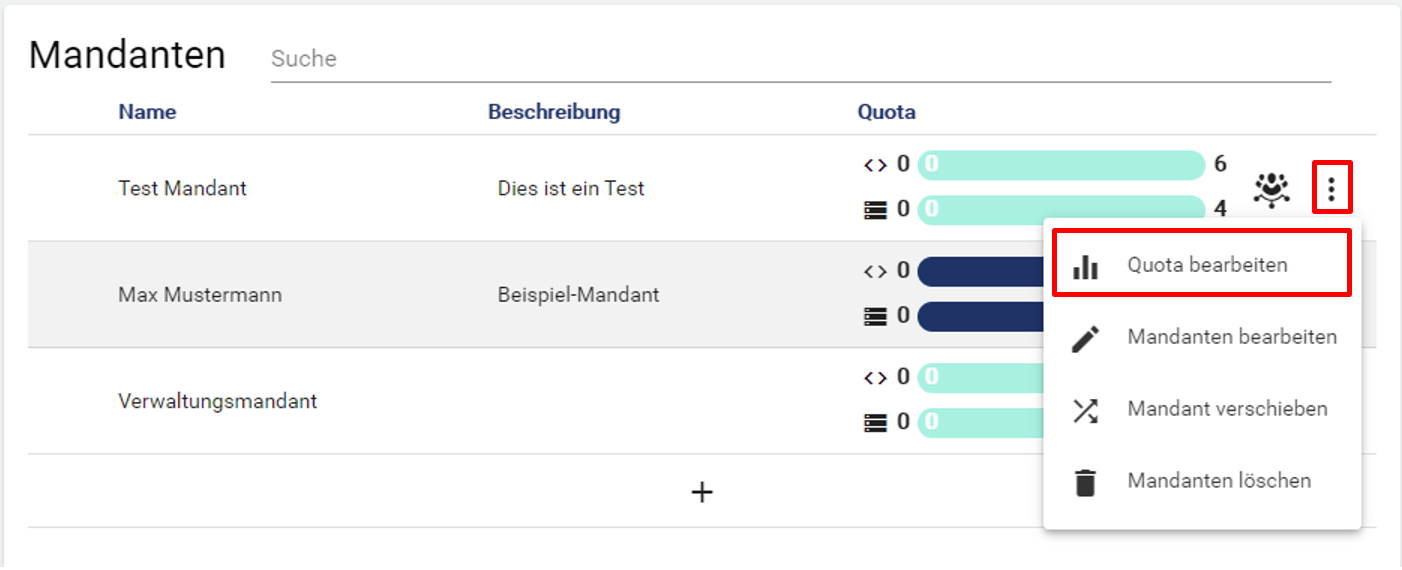The width and height of the screenshot is (1402, 570).
Task: Click the code brackets quota icon for Test Mandant
Action: [875, 164]
